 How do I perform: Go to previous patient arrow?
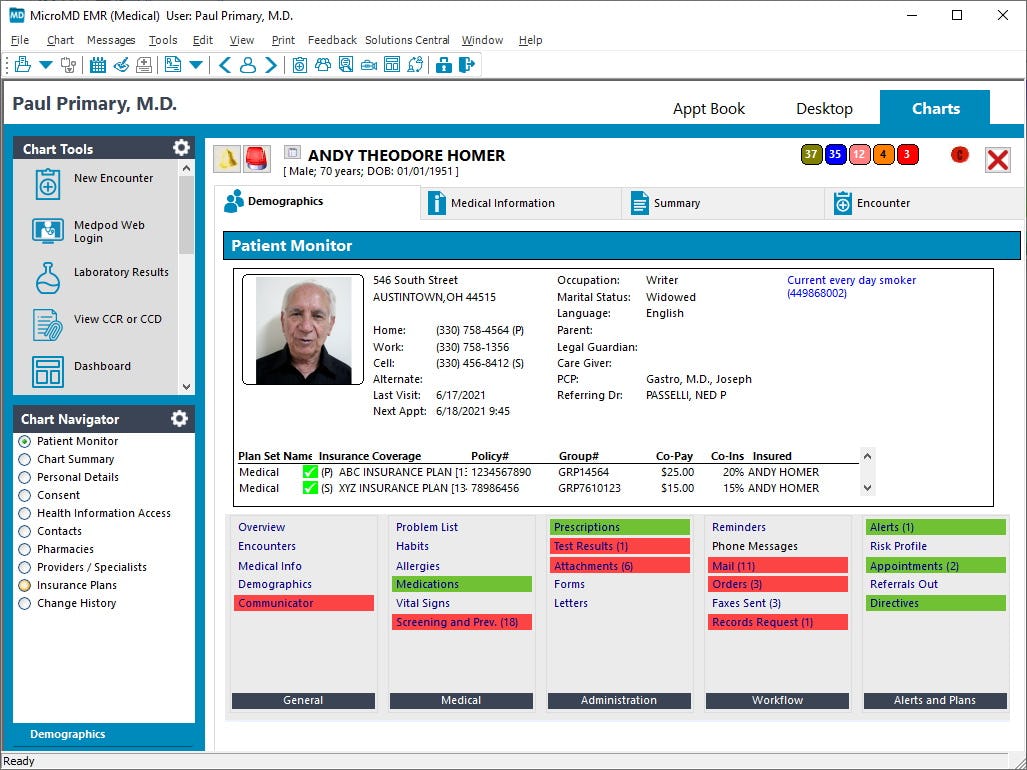(x=225, y=65)
